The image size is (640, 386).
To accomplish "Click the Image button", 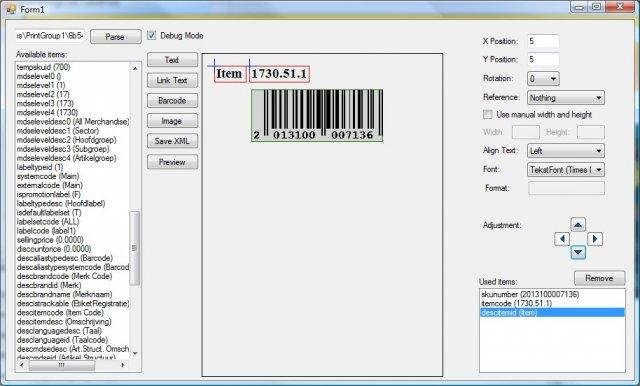I will [172, 121].
